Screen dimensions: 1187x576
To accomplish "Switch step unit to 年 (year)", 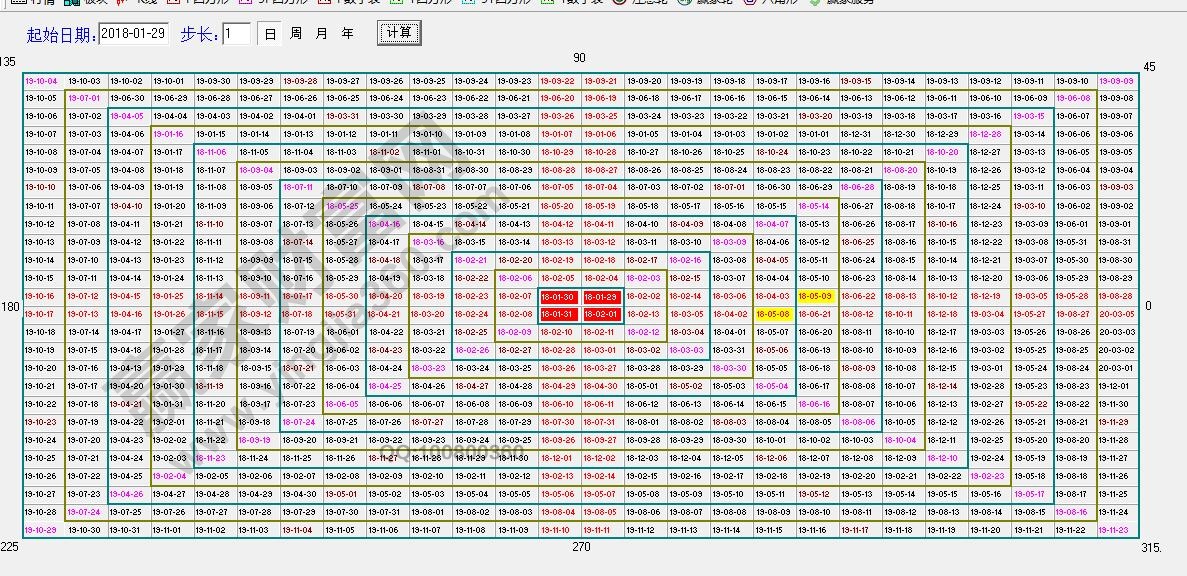I will pyautogui.click(x=347, y=34).
